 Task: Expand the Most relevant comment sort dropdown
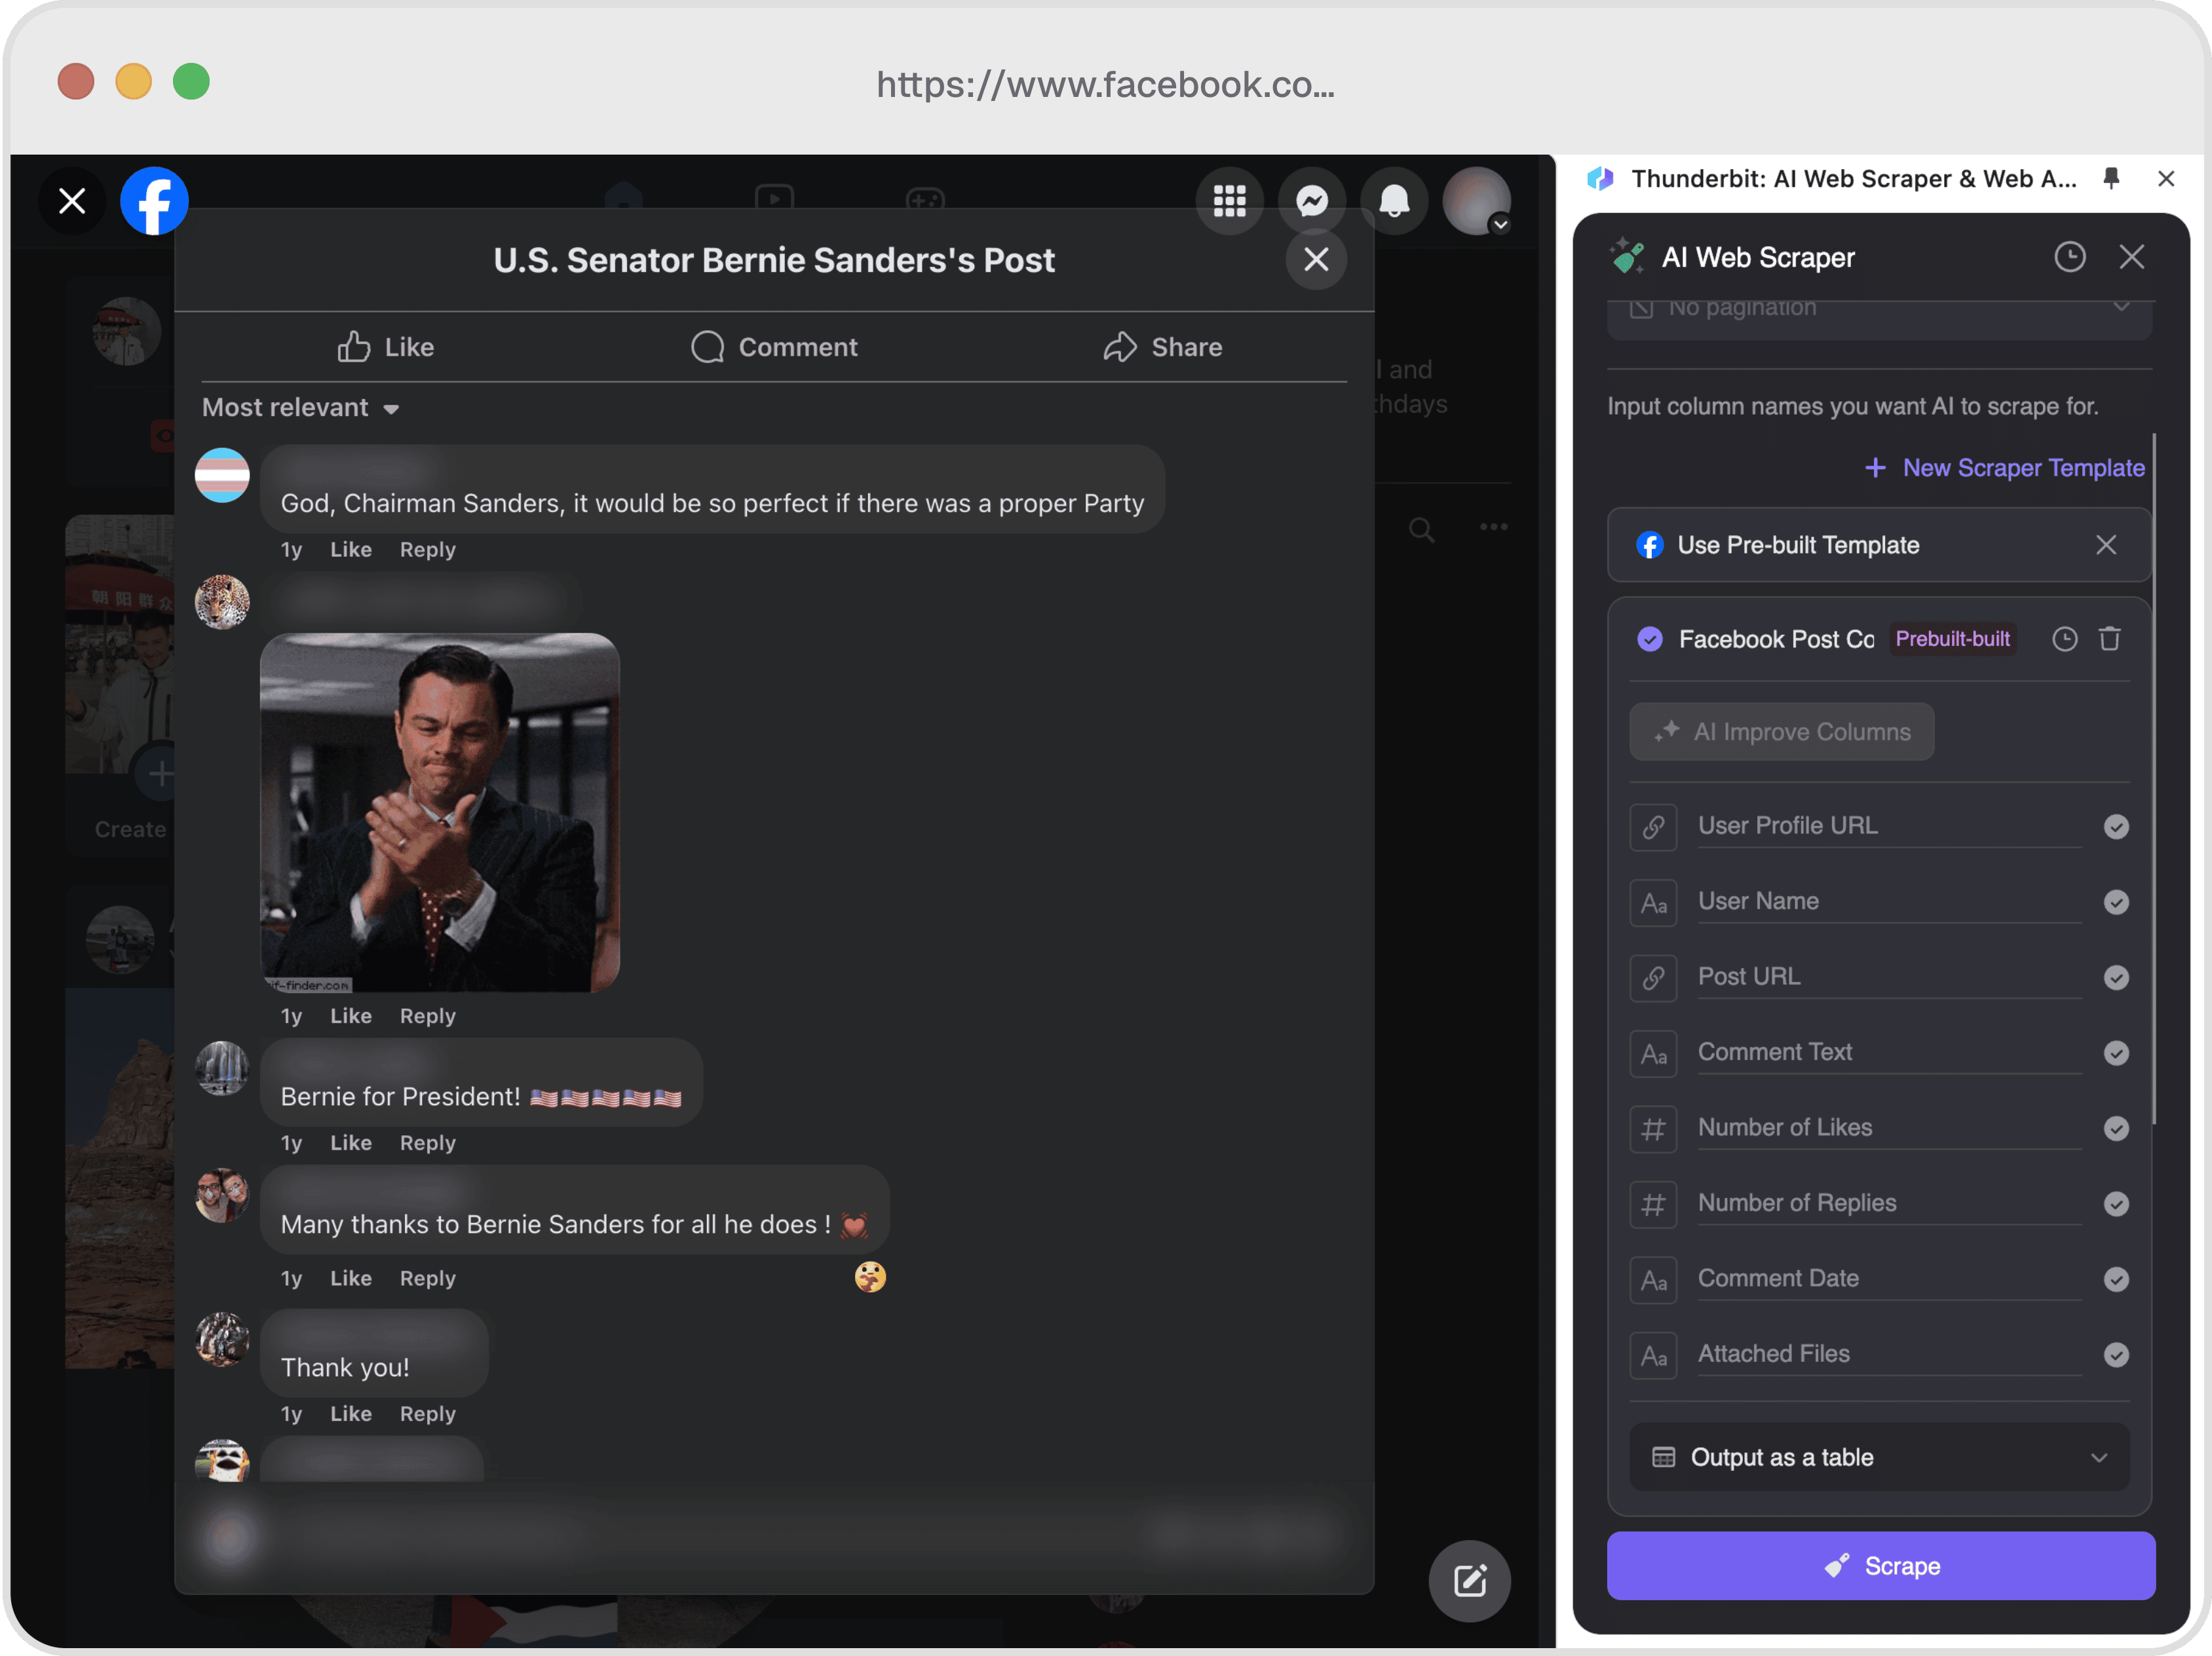coord(300,408)
